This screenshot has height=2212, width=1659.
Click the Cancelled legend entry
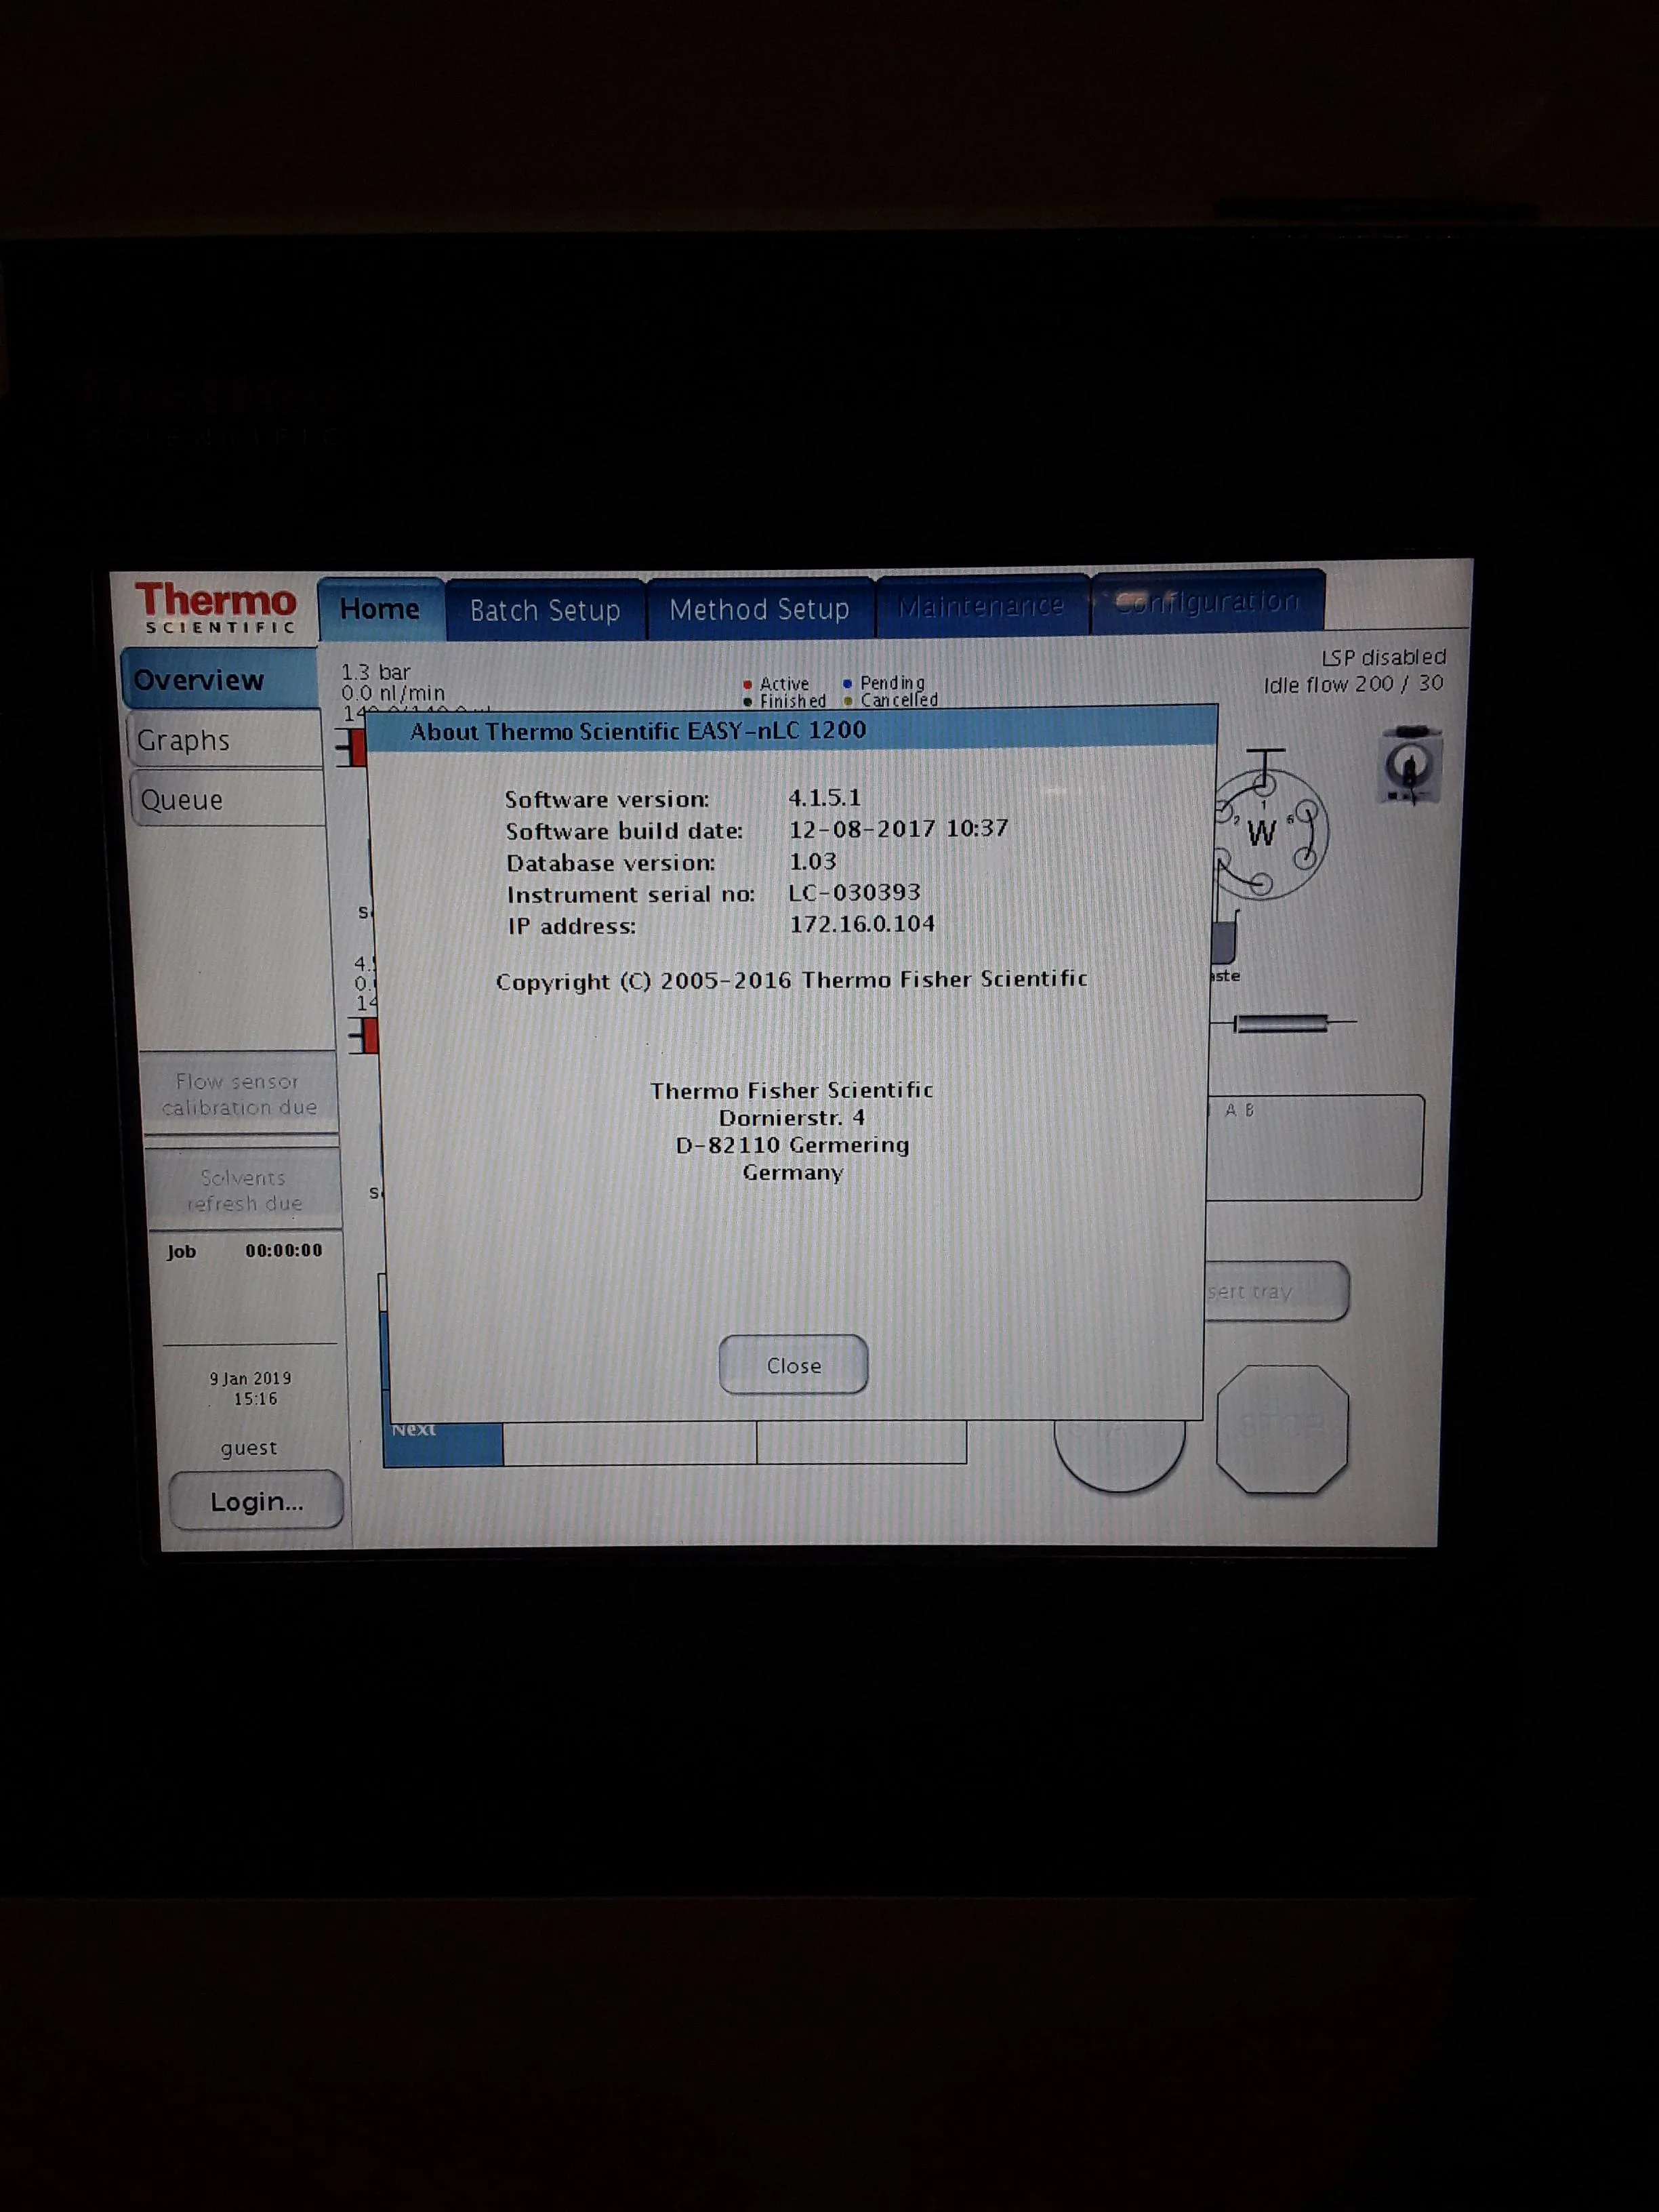pos(891,700)
